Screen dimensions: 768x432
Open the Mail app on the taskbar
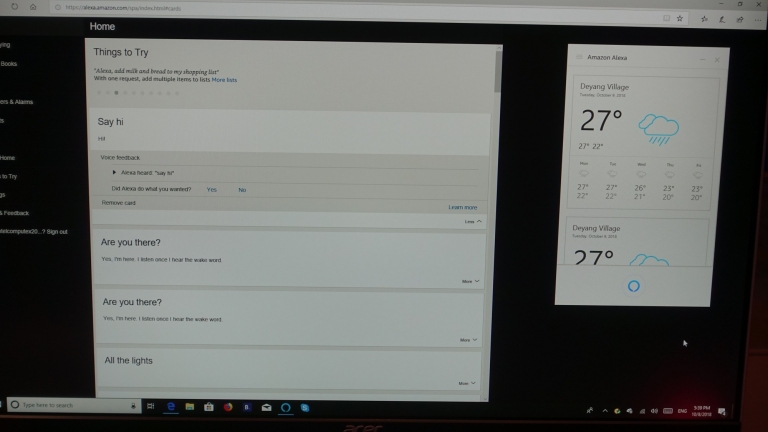click(266, 408)
